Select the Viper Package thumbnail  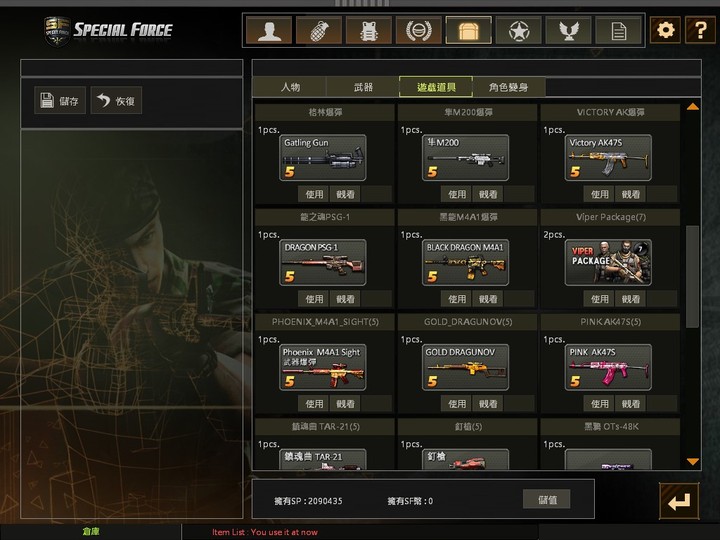pyautogui.click(x=608, y=262)
